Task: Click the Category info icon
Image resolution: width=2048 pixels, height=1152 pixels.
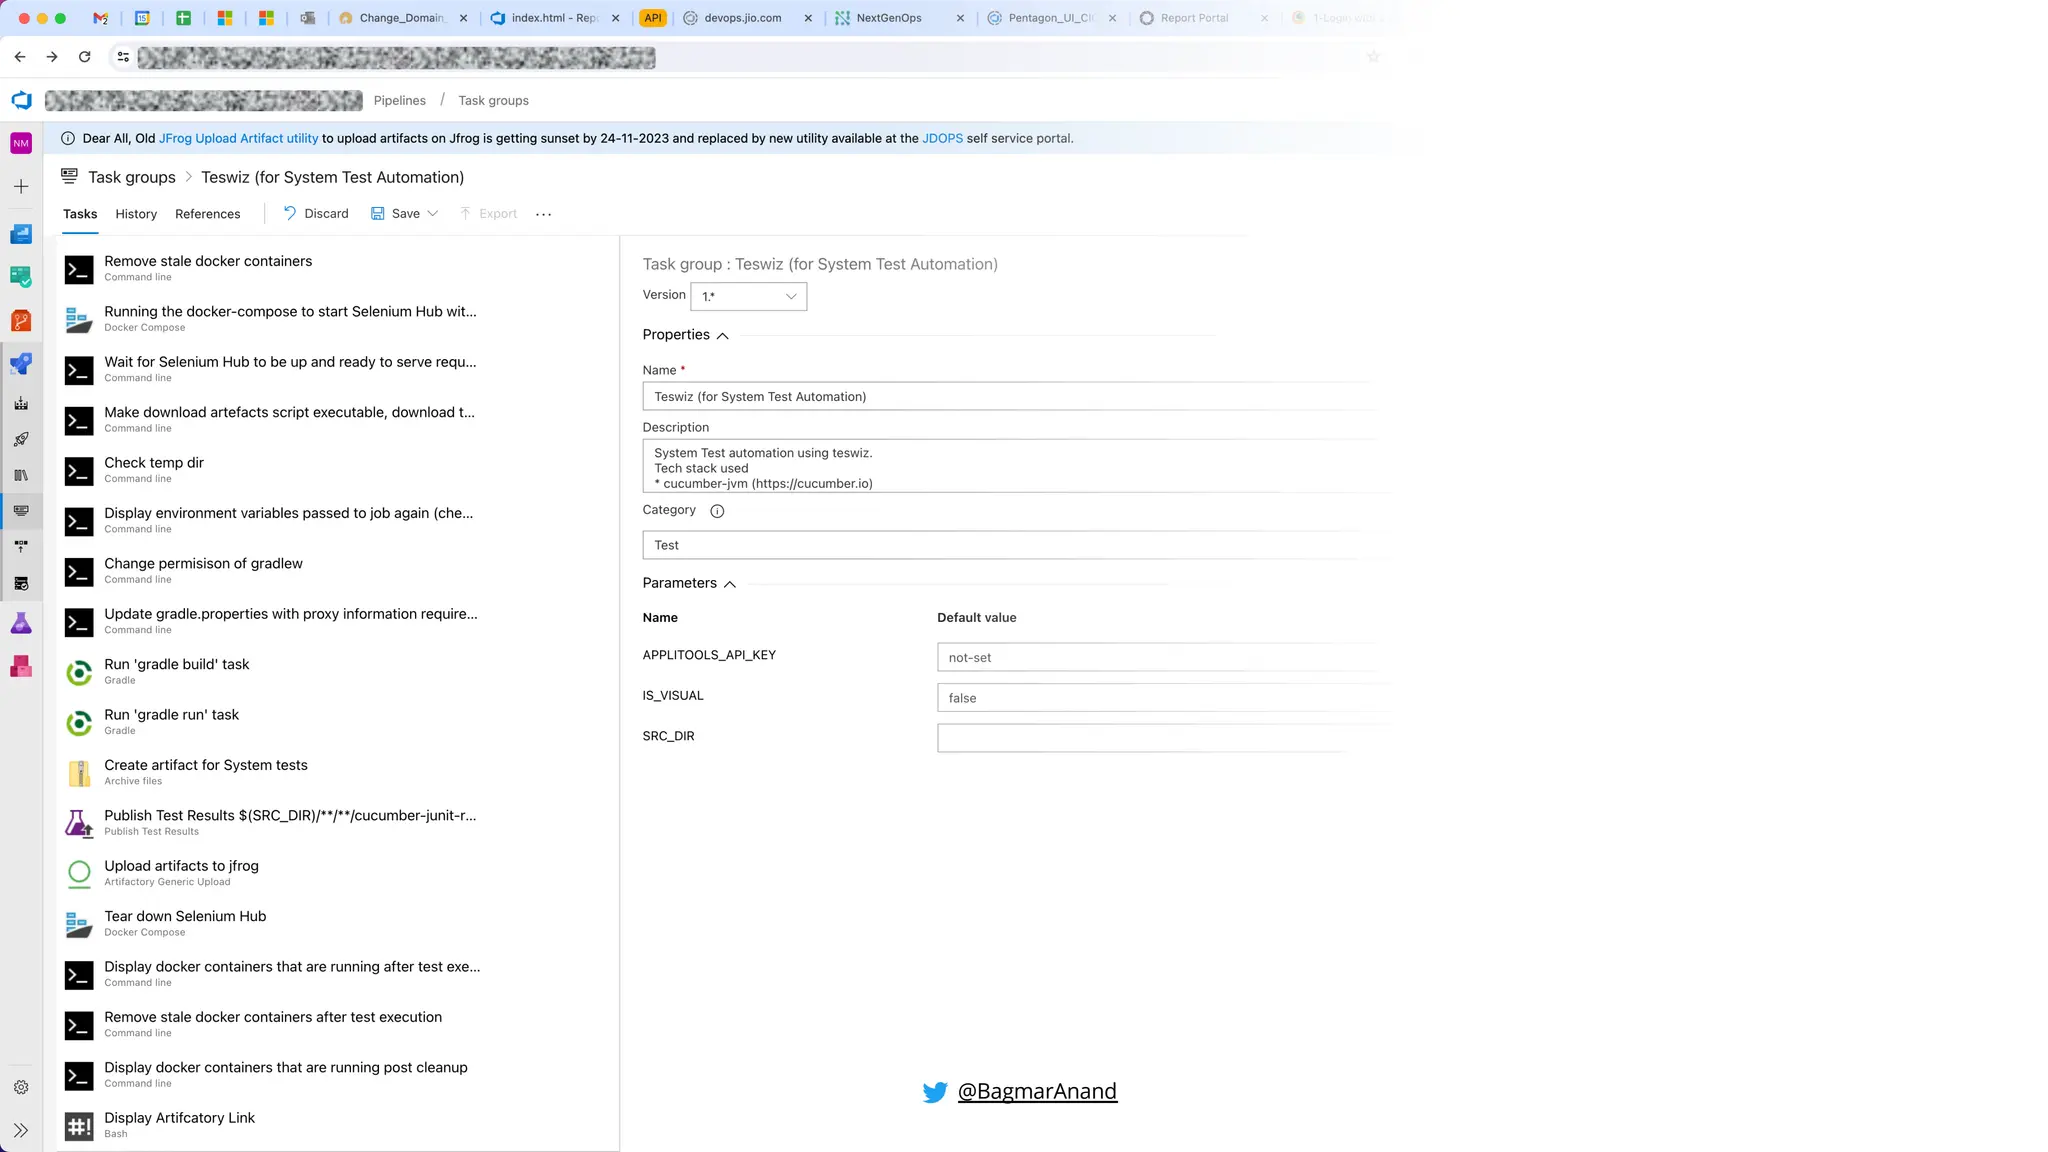Action: tap(717, 511)
